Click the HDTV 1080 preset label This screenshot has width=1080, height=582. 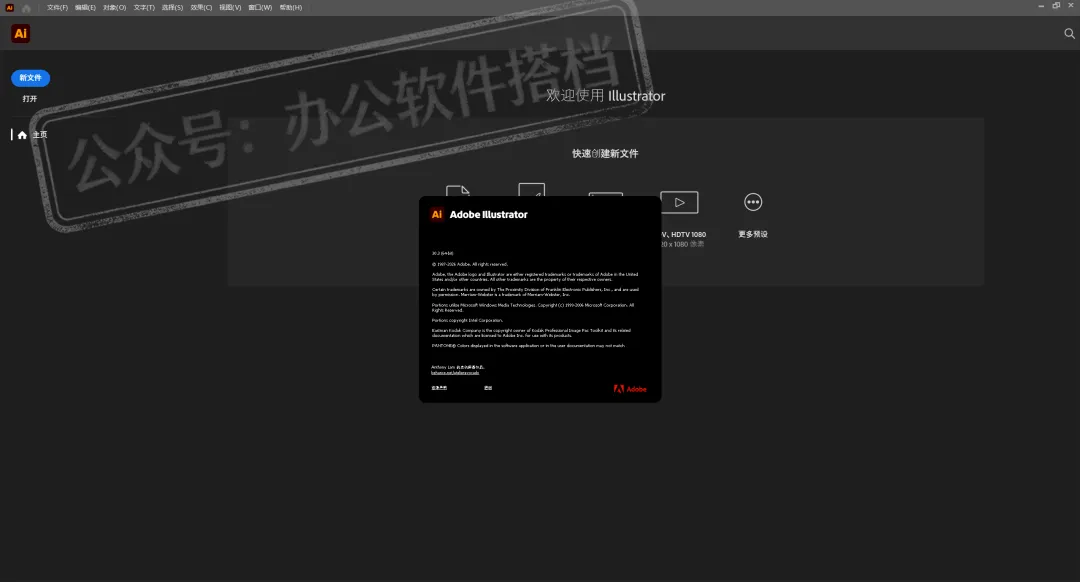tap(683, 234)
